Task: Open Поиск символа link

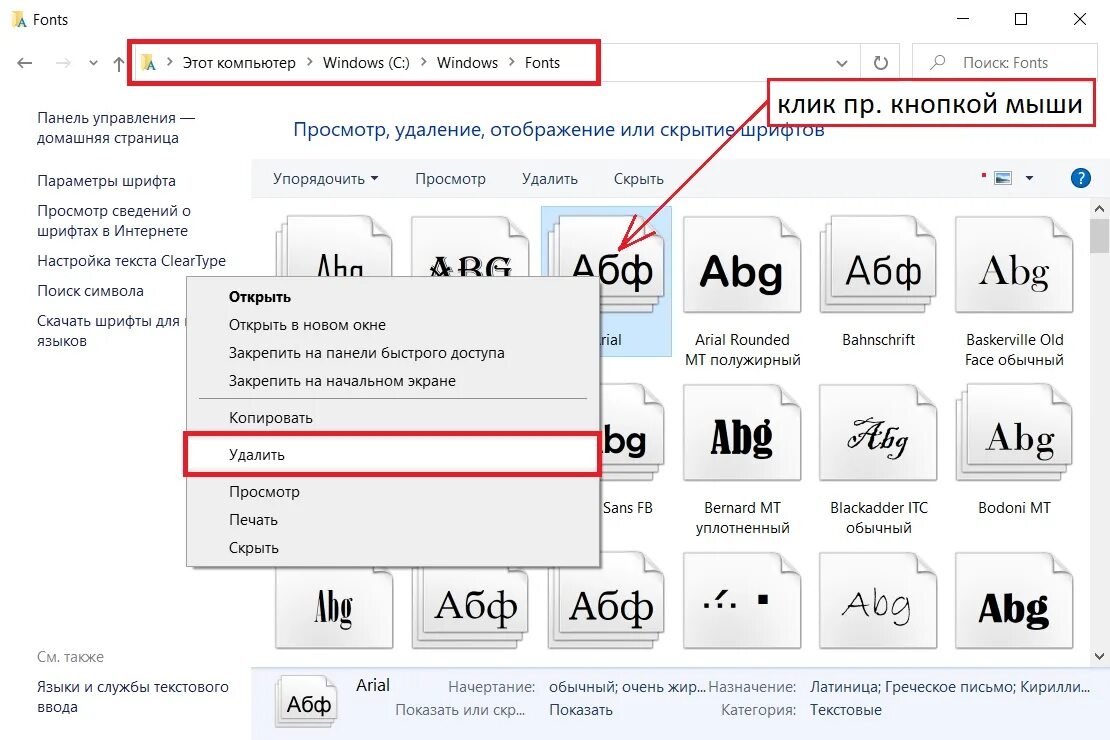Action: (90, 290)
